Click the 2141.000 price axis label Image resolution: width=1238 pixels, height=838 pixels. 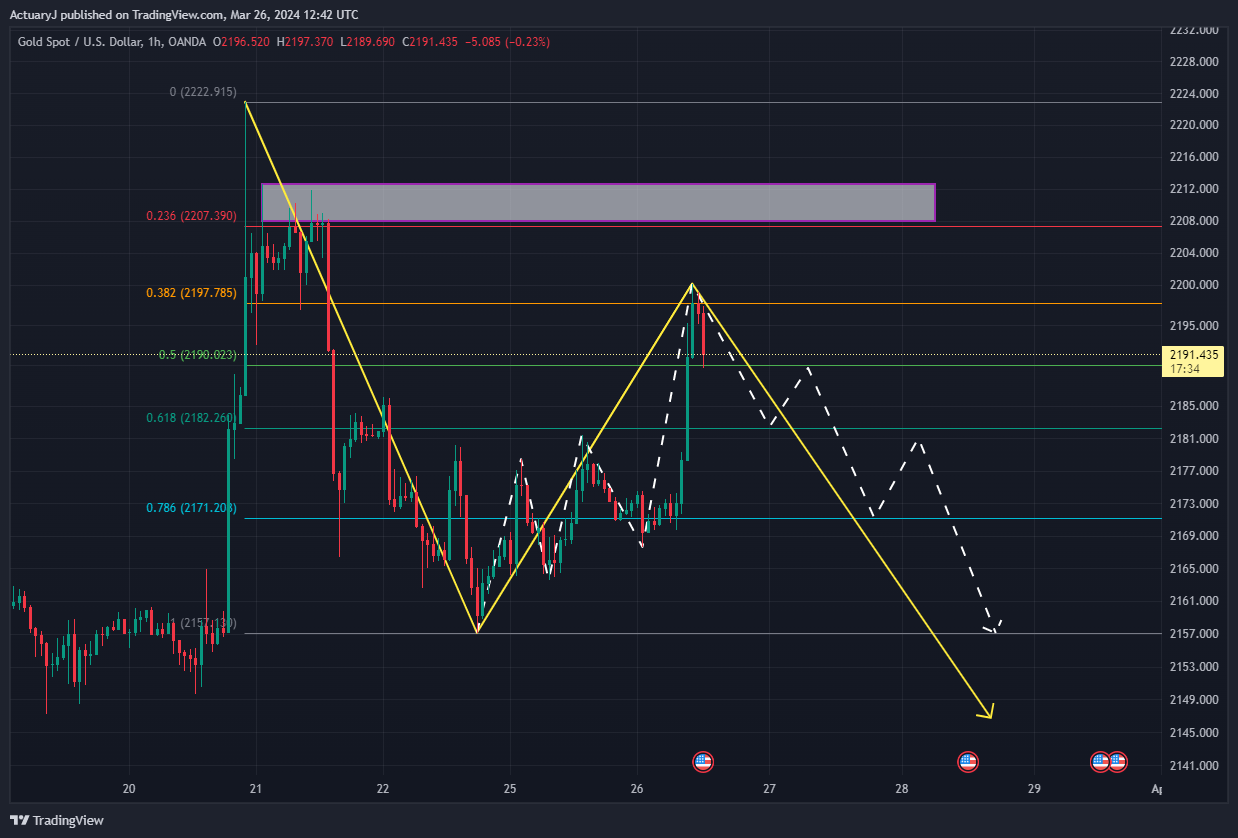click(1194, 766)
